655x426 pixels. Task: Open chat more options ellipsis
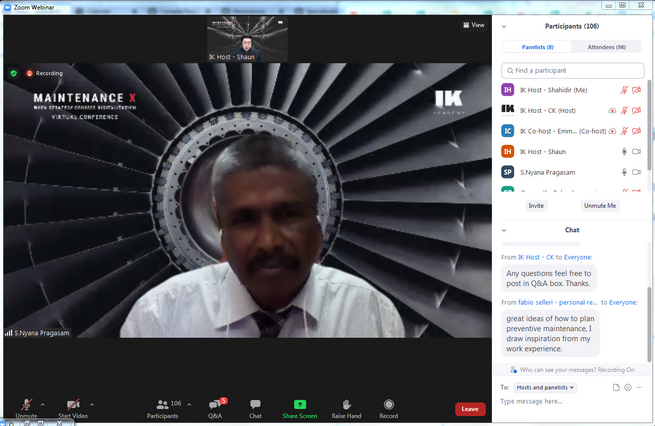click(x=640, y=388)
